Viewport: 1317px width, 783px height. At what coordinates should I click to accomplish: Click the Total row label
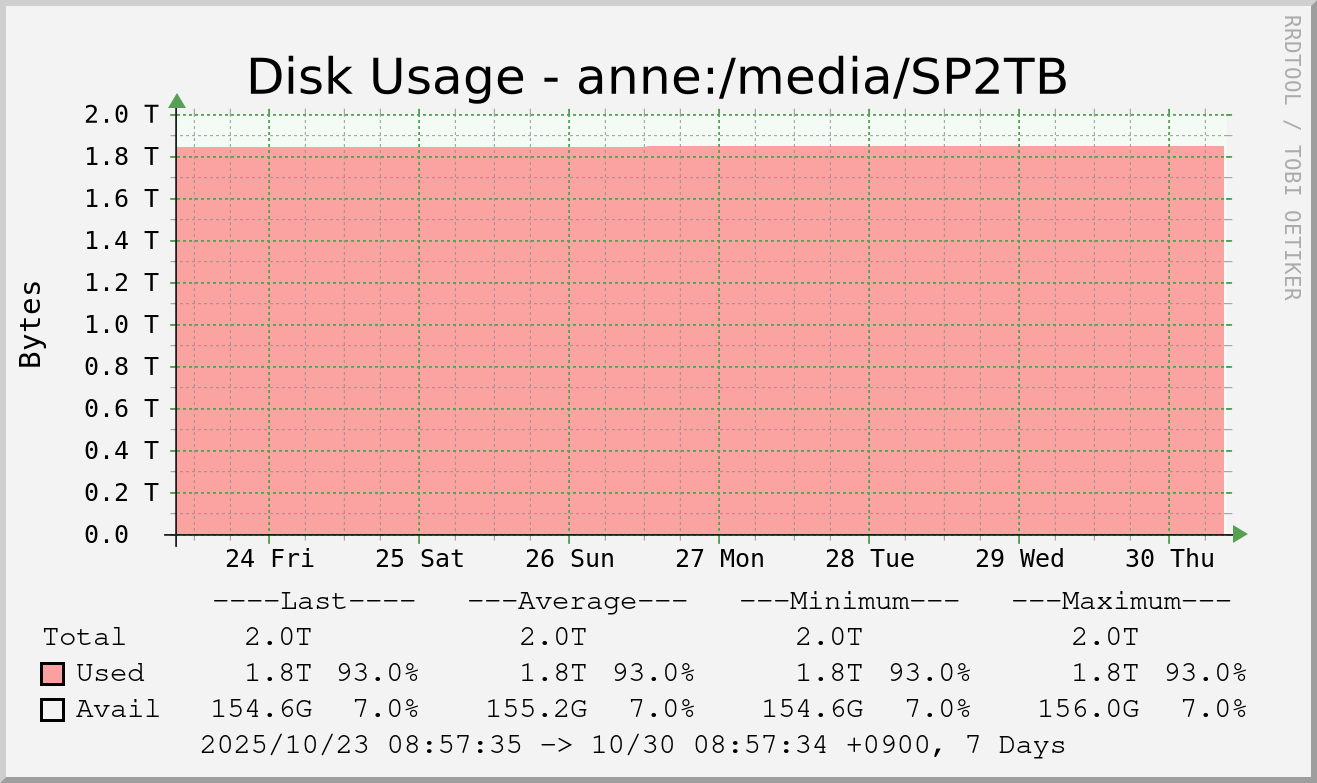(84, 637)
